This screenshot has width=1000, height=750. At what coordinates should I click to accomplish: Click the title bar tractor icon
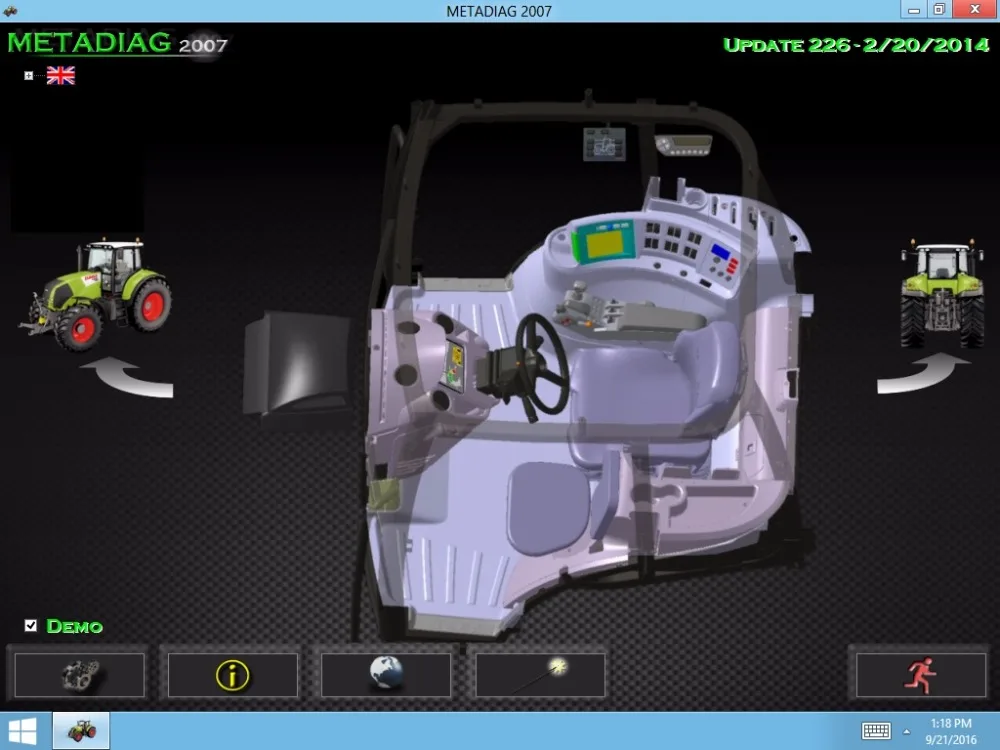[x=10, y=10]
